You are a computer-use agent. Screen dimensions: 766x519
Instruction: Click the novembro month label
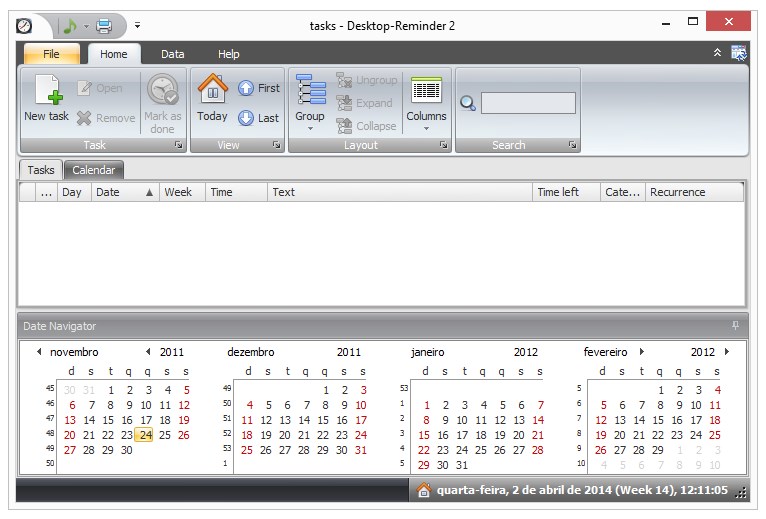click(x=74, y=352)
